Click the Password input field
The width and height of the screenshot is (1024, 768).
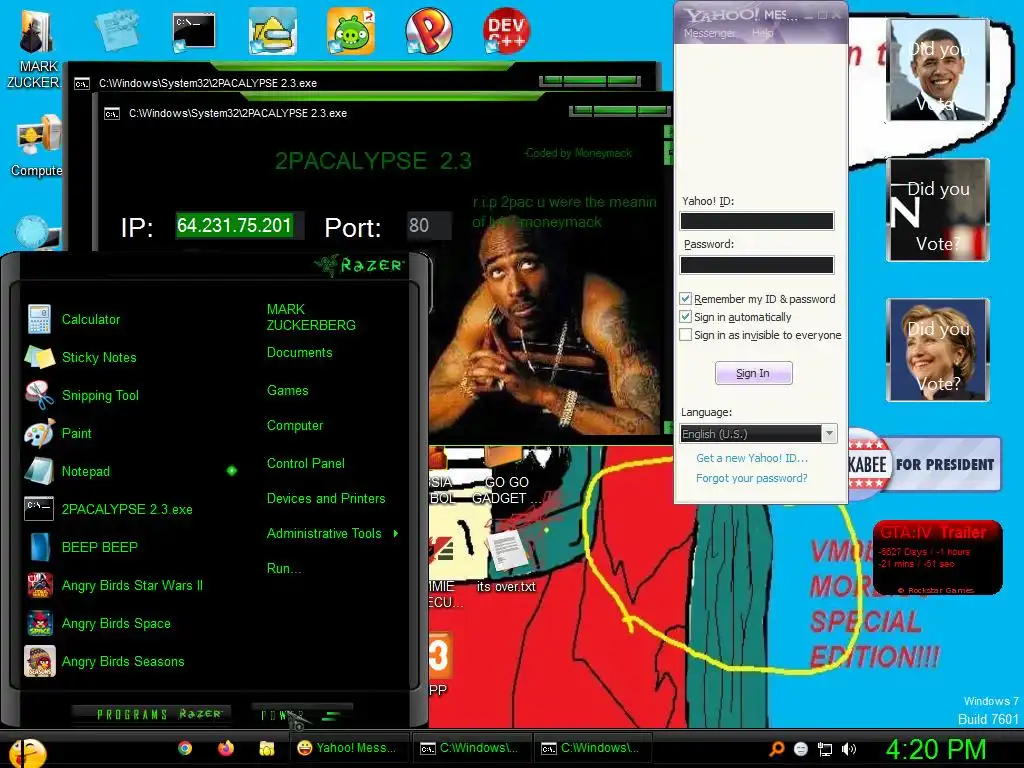click(757, 264)
